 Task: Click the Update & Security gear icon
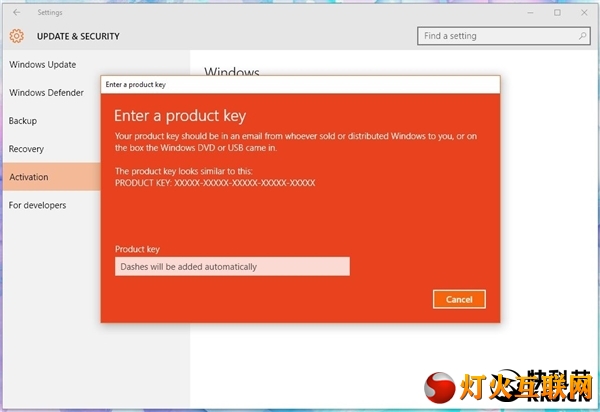click(16, 36)
